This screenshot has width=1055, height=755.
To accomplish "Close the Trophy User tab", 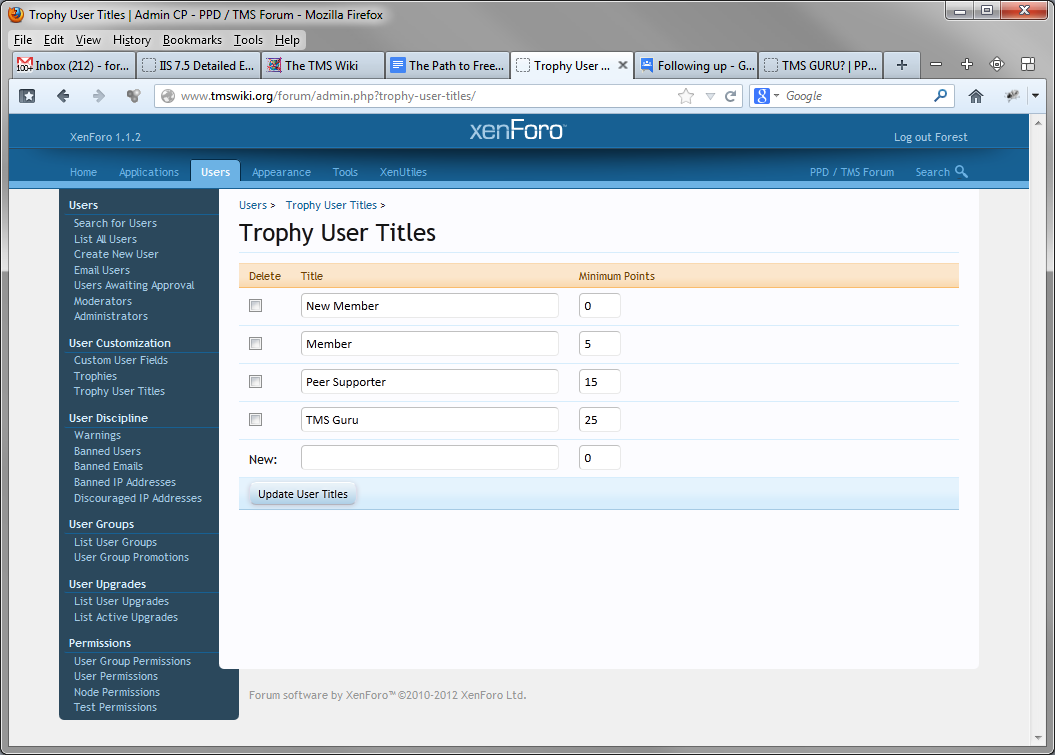I will coord(622,65).
